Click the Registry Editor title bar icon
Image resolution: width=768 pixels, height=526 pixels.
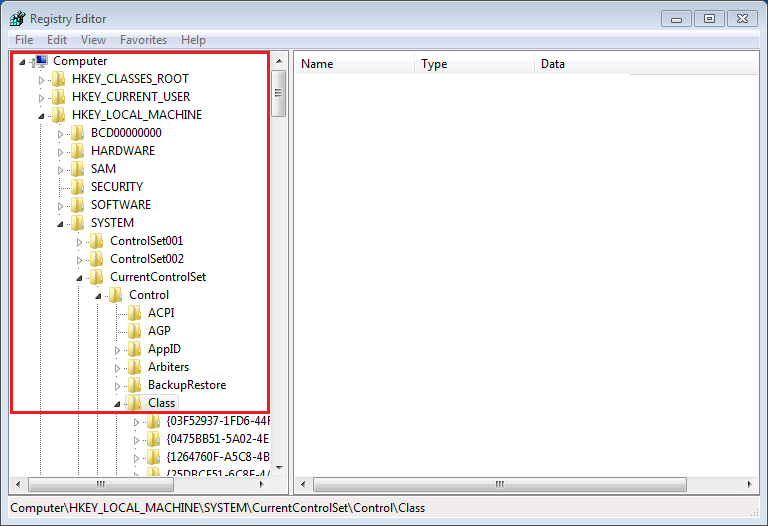(x=18, y=19)
